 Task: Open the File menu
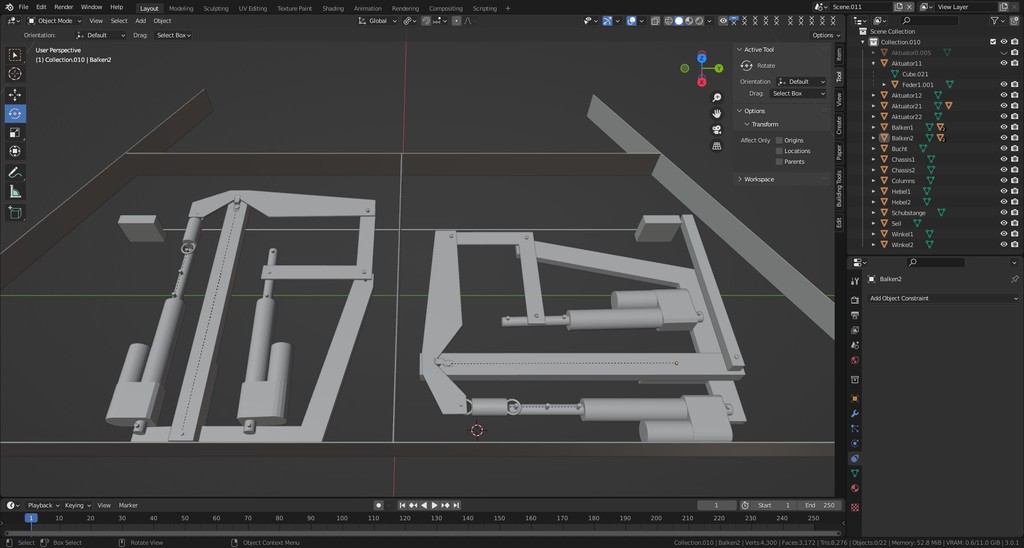(24, 7)
